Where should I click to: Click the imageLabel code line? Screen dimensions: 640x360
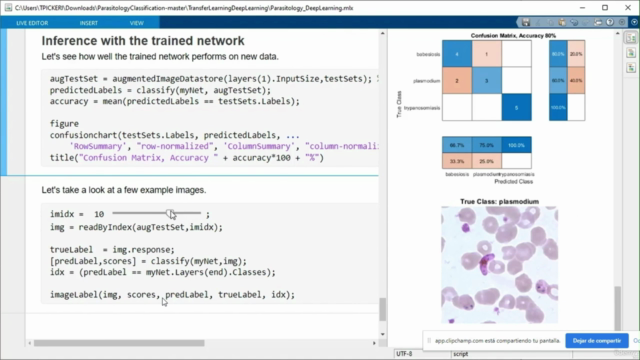172,295
